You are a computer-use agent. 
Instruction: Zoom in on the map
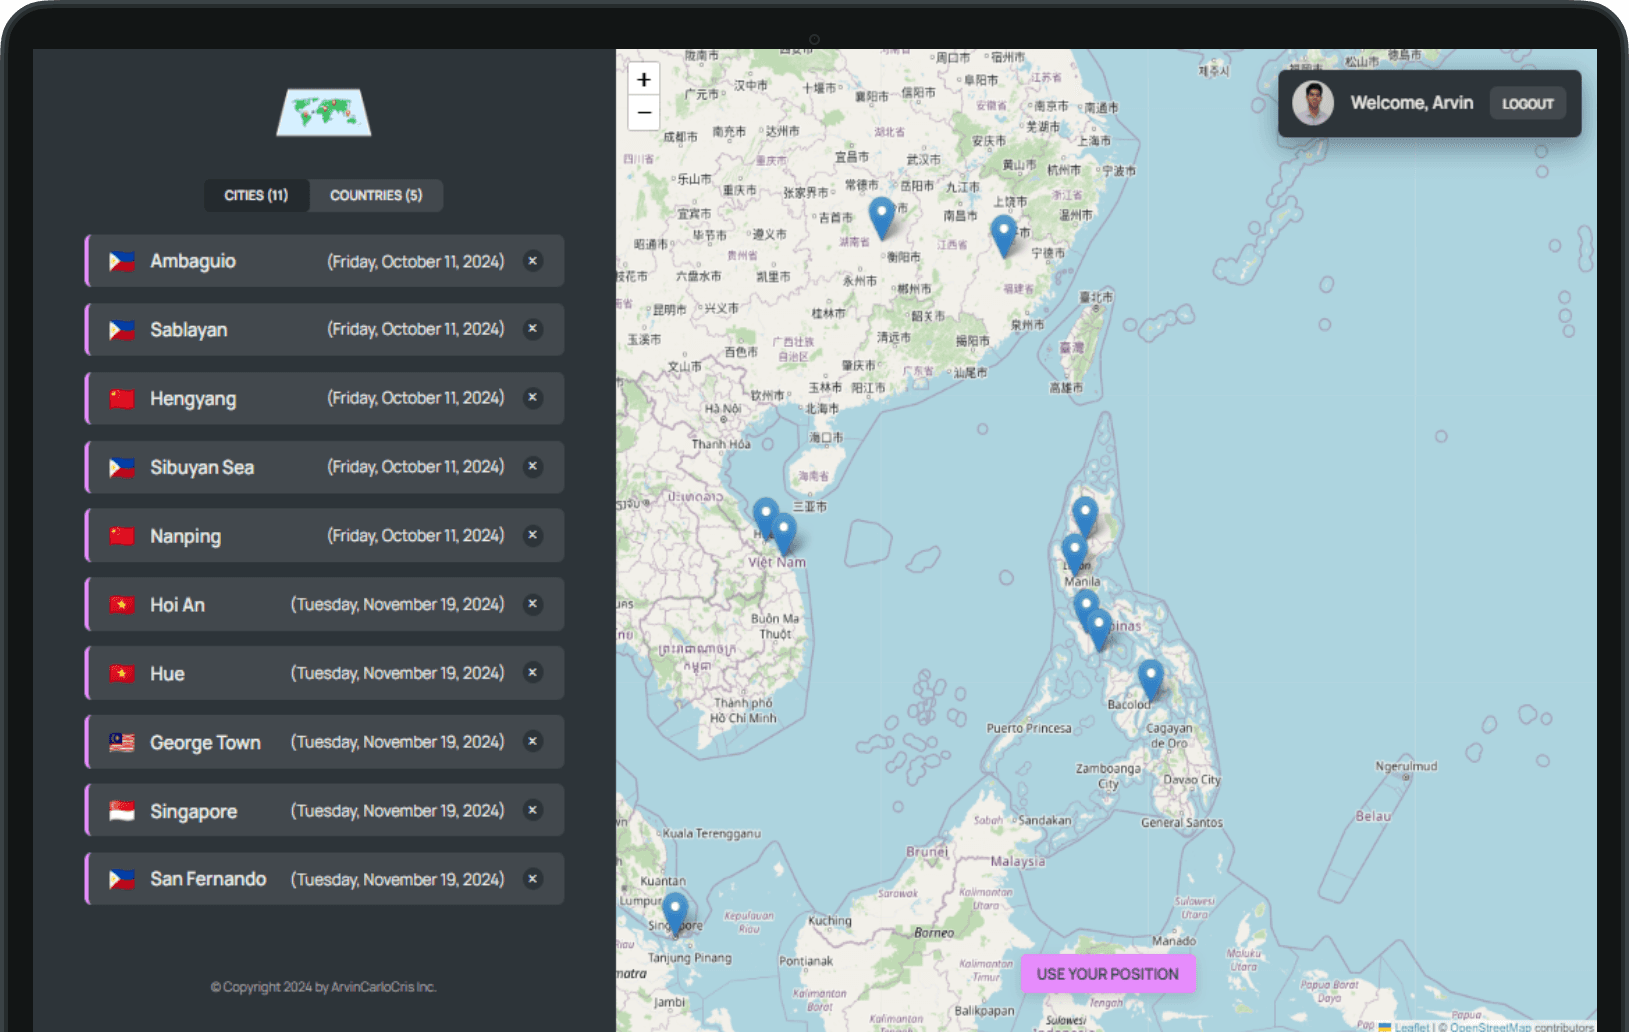pyautogui.click(x=644, y=79)
